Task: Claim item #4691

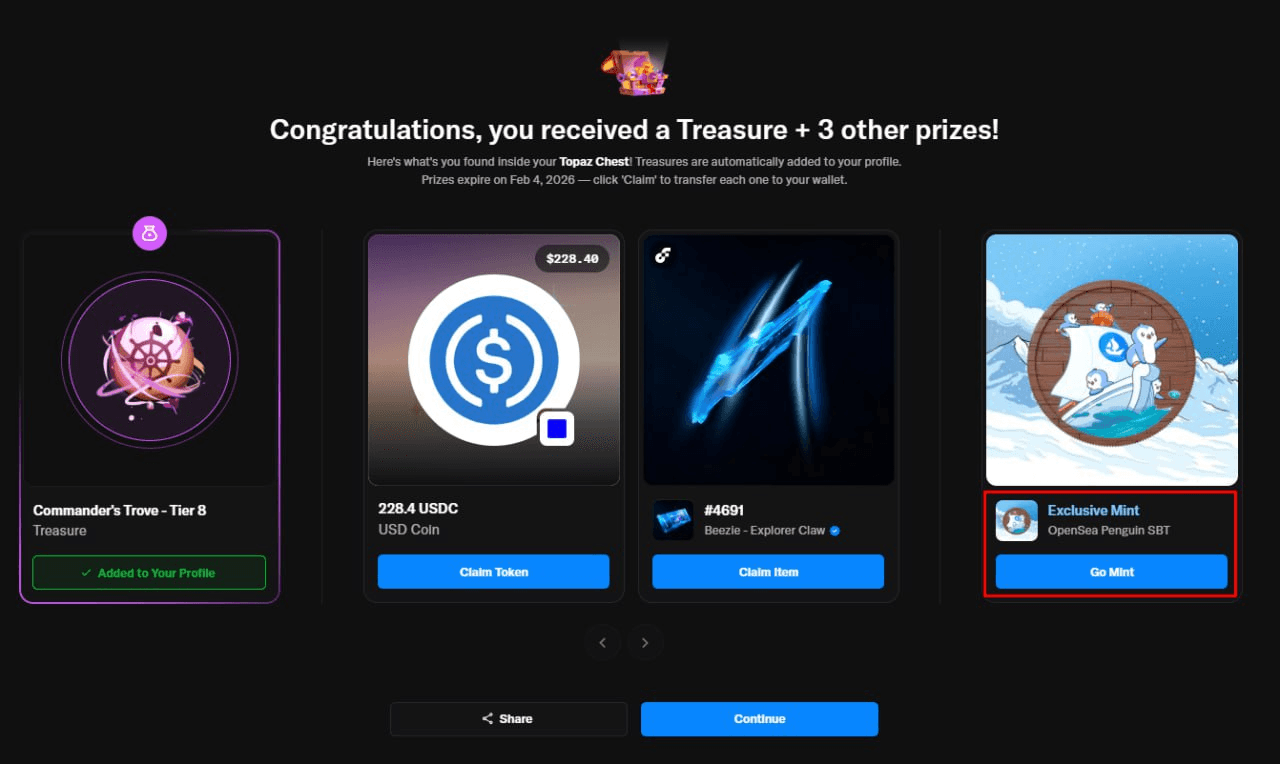Action: point(768,572)
